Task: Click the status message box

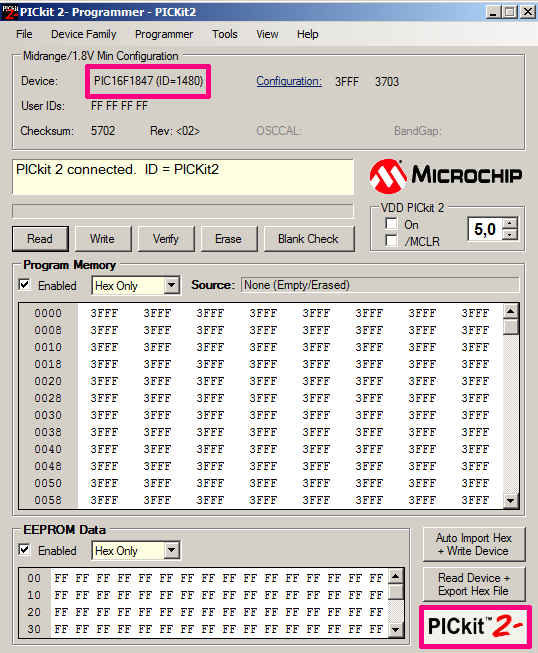Action: (x=183, y=177)
